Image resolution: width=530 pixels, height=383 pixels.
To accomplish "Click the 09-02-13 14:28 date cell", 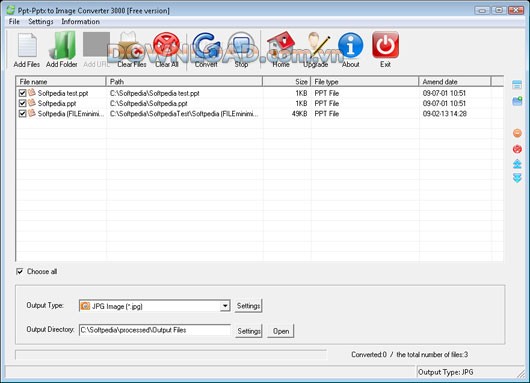I will click(x=444, y=114).
